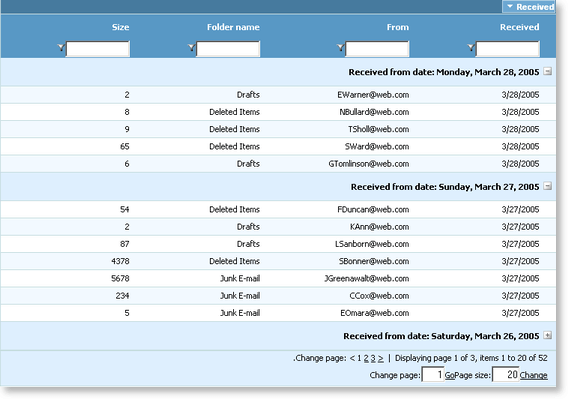Image resolution: width=568 pixels, height=399 pixels.
Task: Click the size value 234
Action: click(x=122, y=296)
